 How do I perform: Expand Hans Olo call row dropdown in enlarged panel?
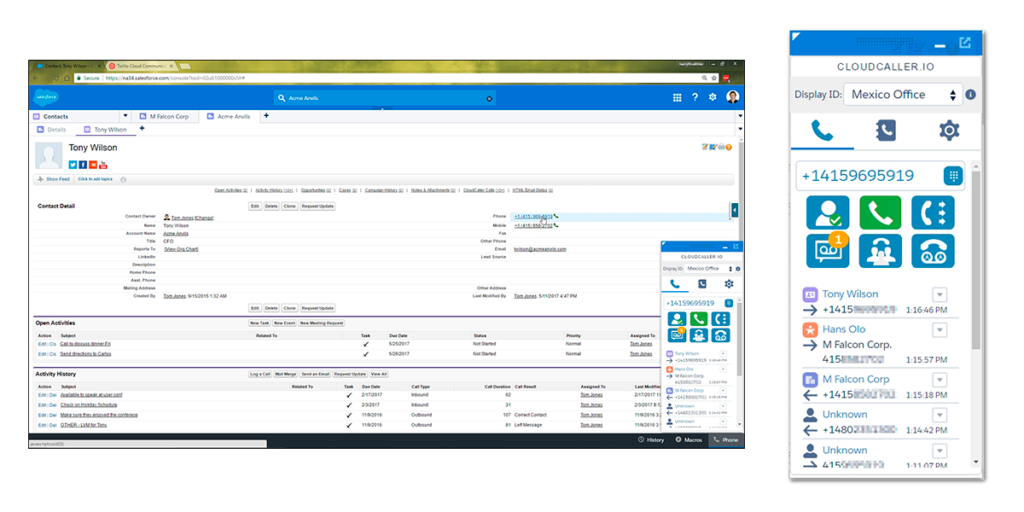click(x=939, y=329)
